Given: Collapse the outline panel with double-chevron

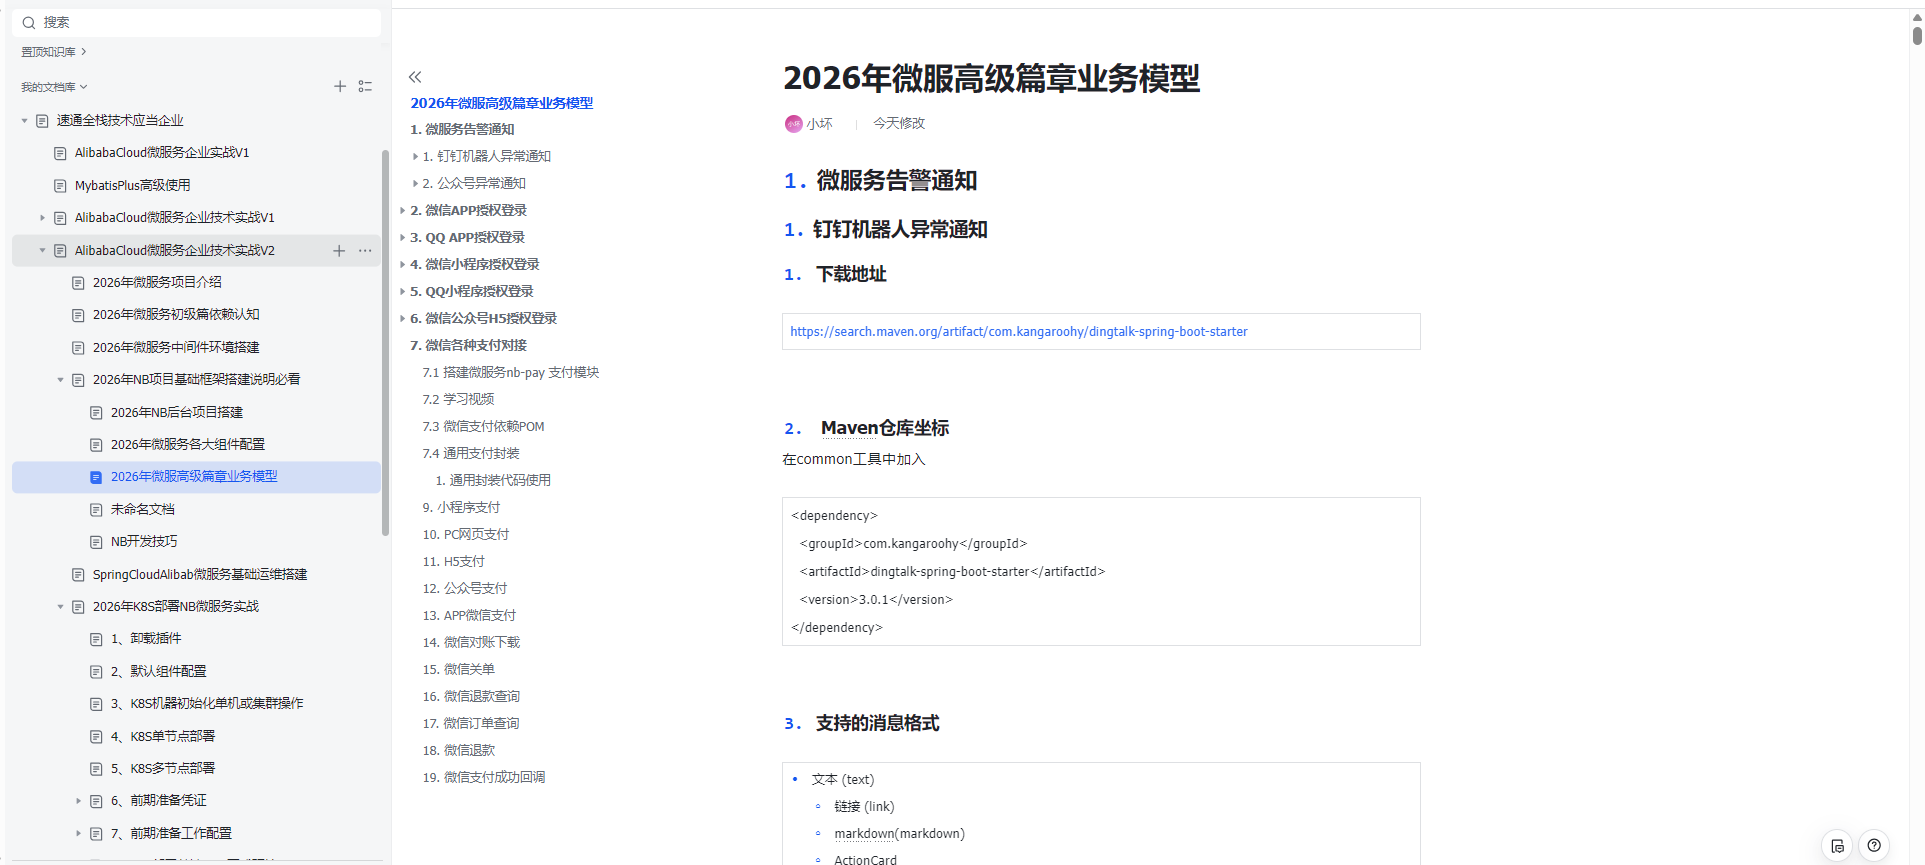Looking at the screenshot, I should click(415, 77).
